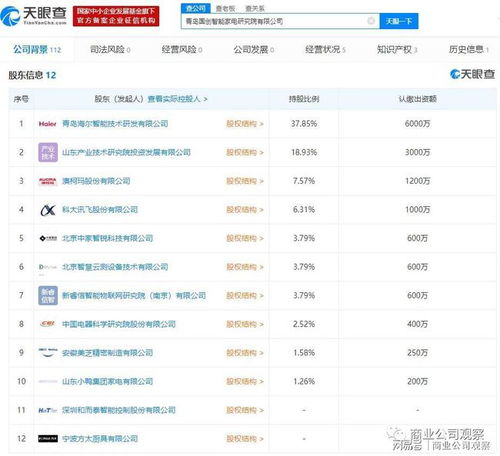Viewport: 500px width, 456px height.
Task: Click the black 宁波方太 logo in row 12
Action: (x=48, y=439)
